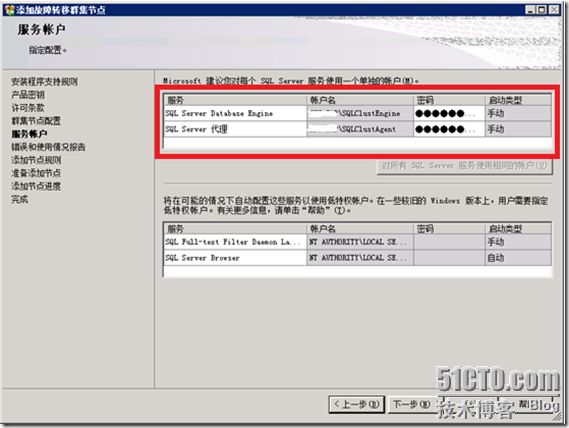Click 服务 column header in lower table

(235, 229)
